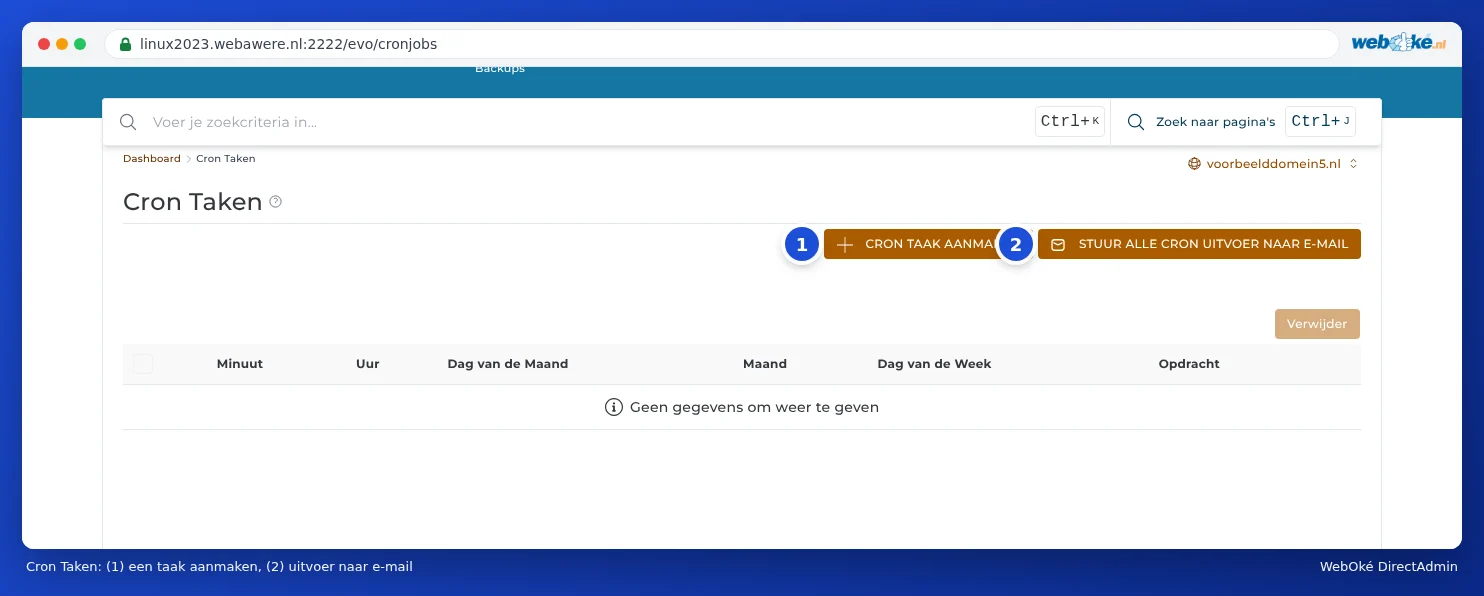Click the plus icon on Cron Taak Aanmaken
The height and width of the screenshot is (596, 1484).
coord(845,244)
